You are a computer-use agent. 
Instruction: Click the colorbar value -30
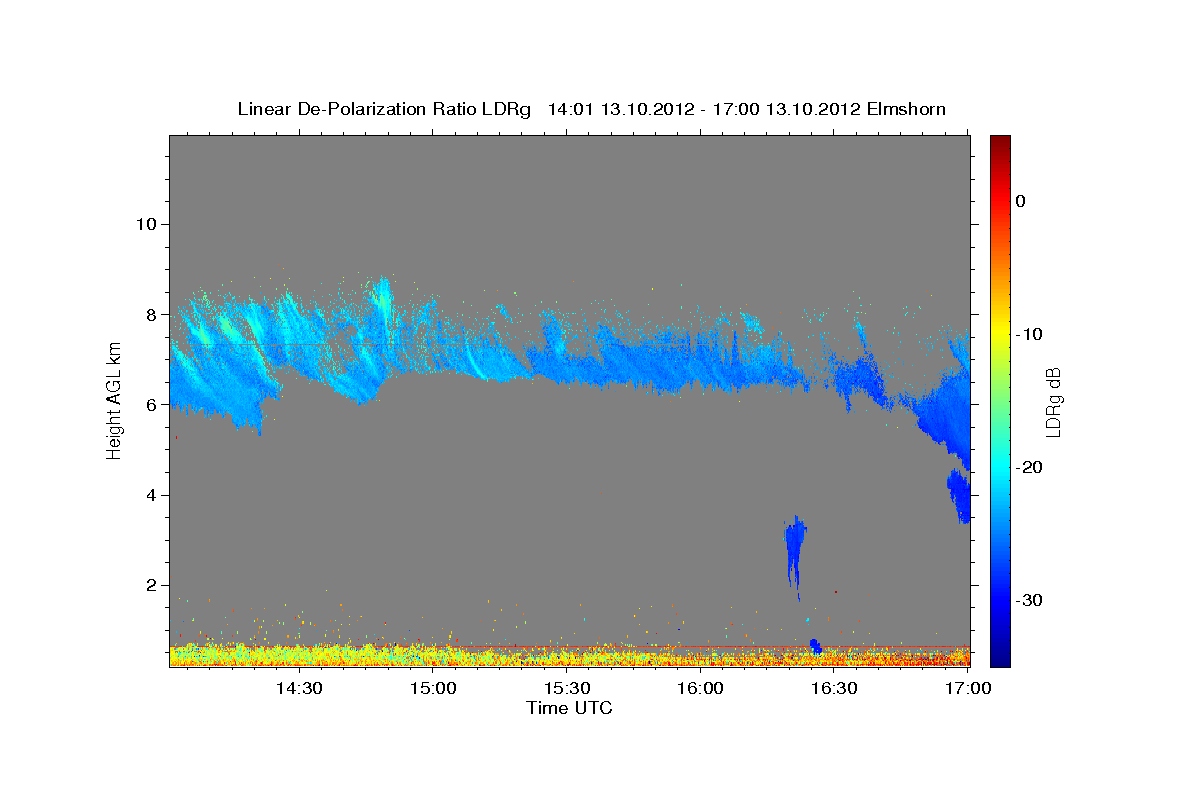[1029, 600]
